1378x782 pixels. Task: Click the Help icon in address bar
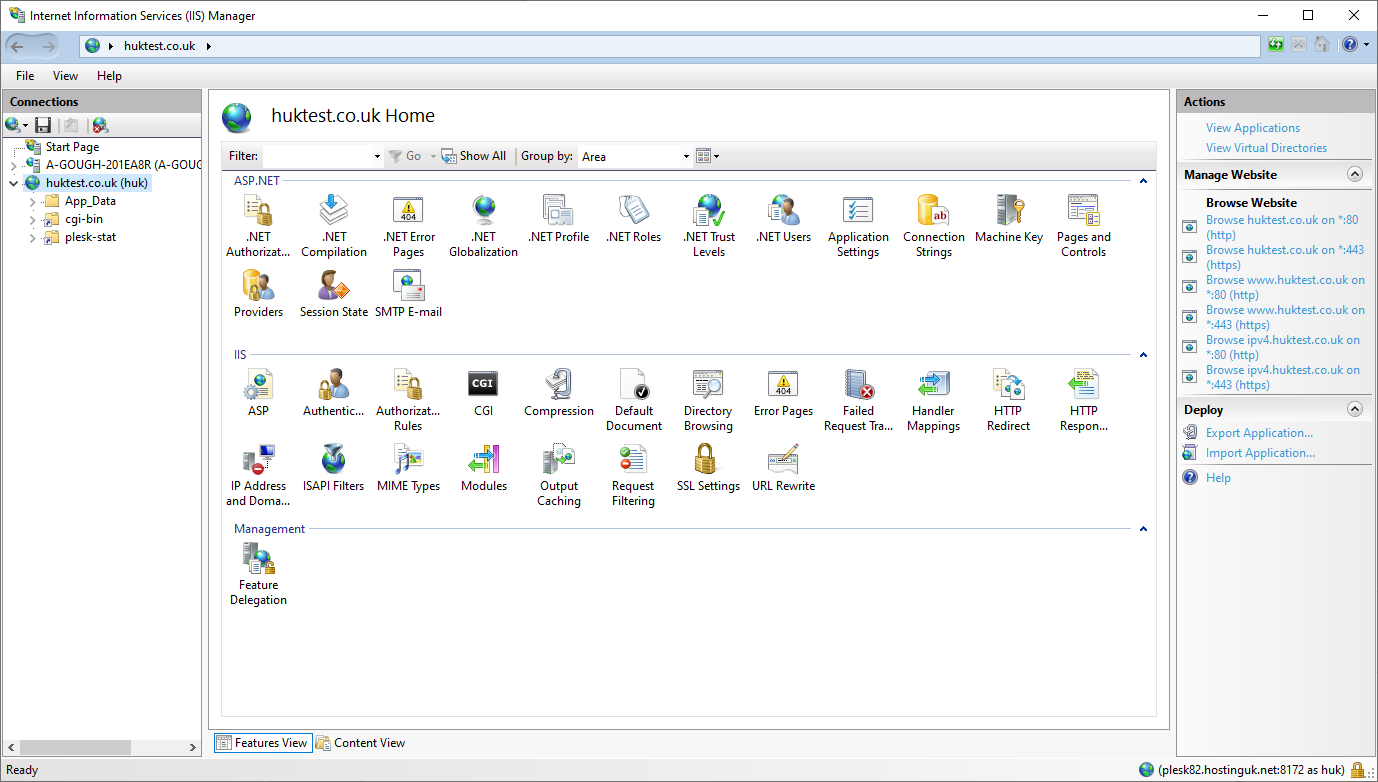1350,45
